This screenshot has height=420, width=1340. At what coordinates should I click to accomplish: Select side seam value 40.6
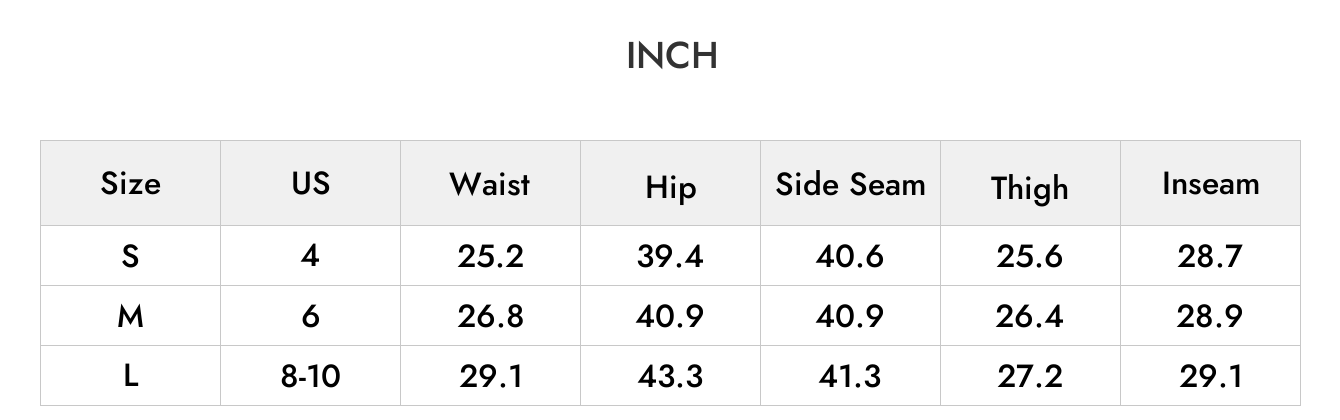[850, 256]
